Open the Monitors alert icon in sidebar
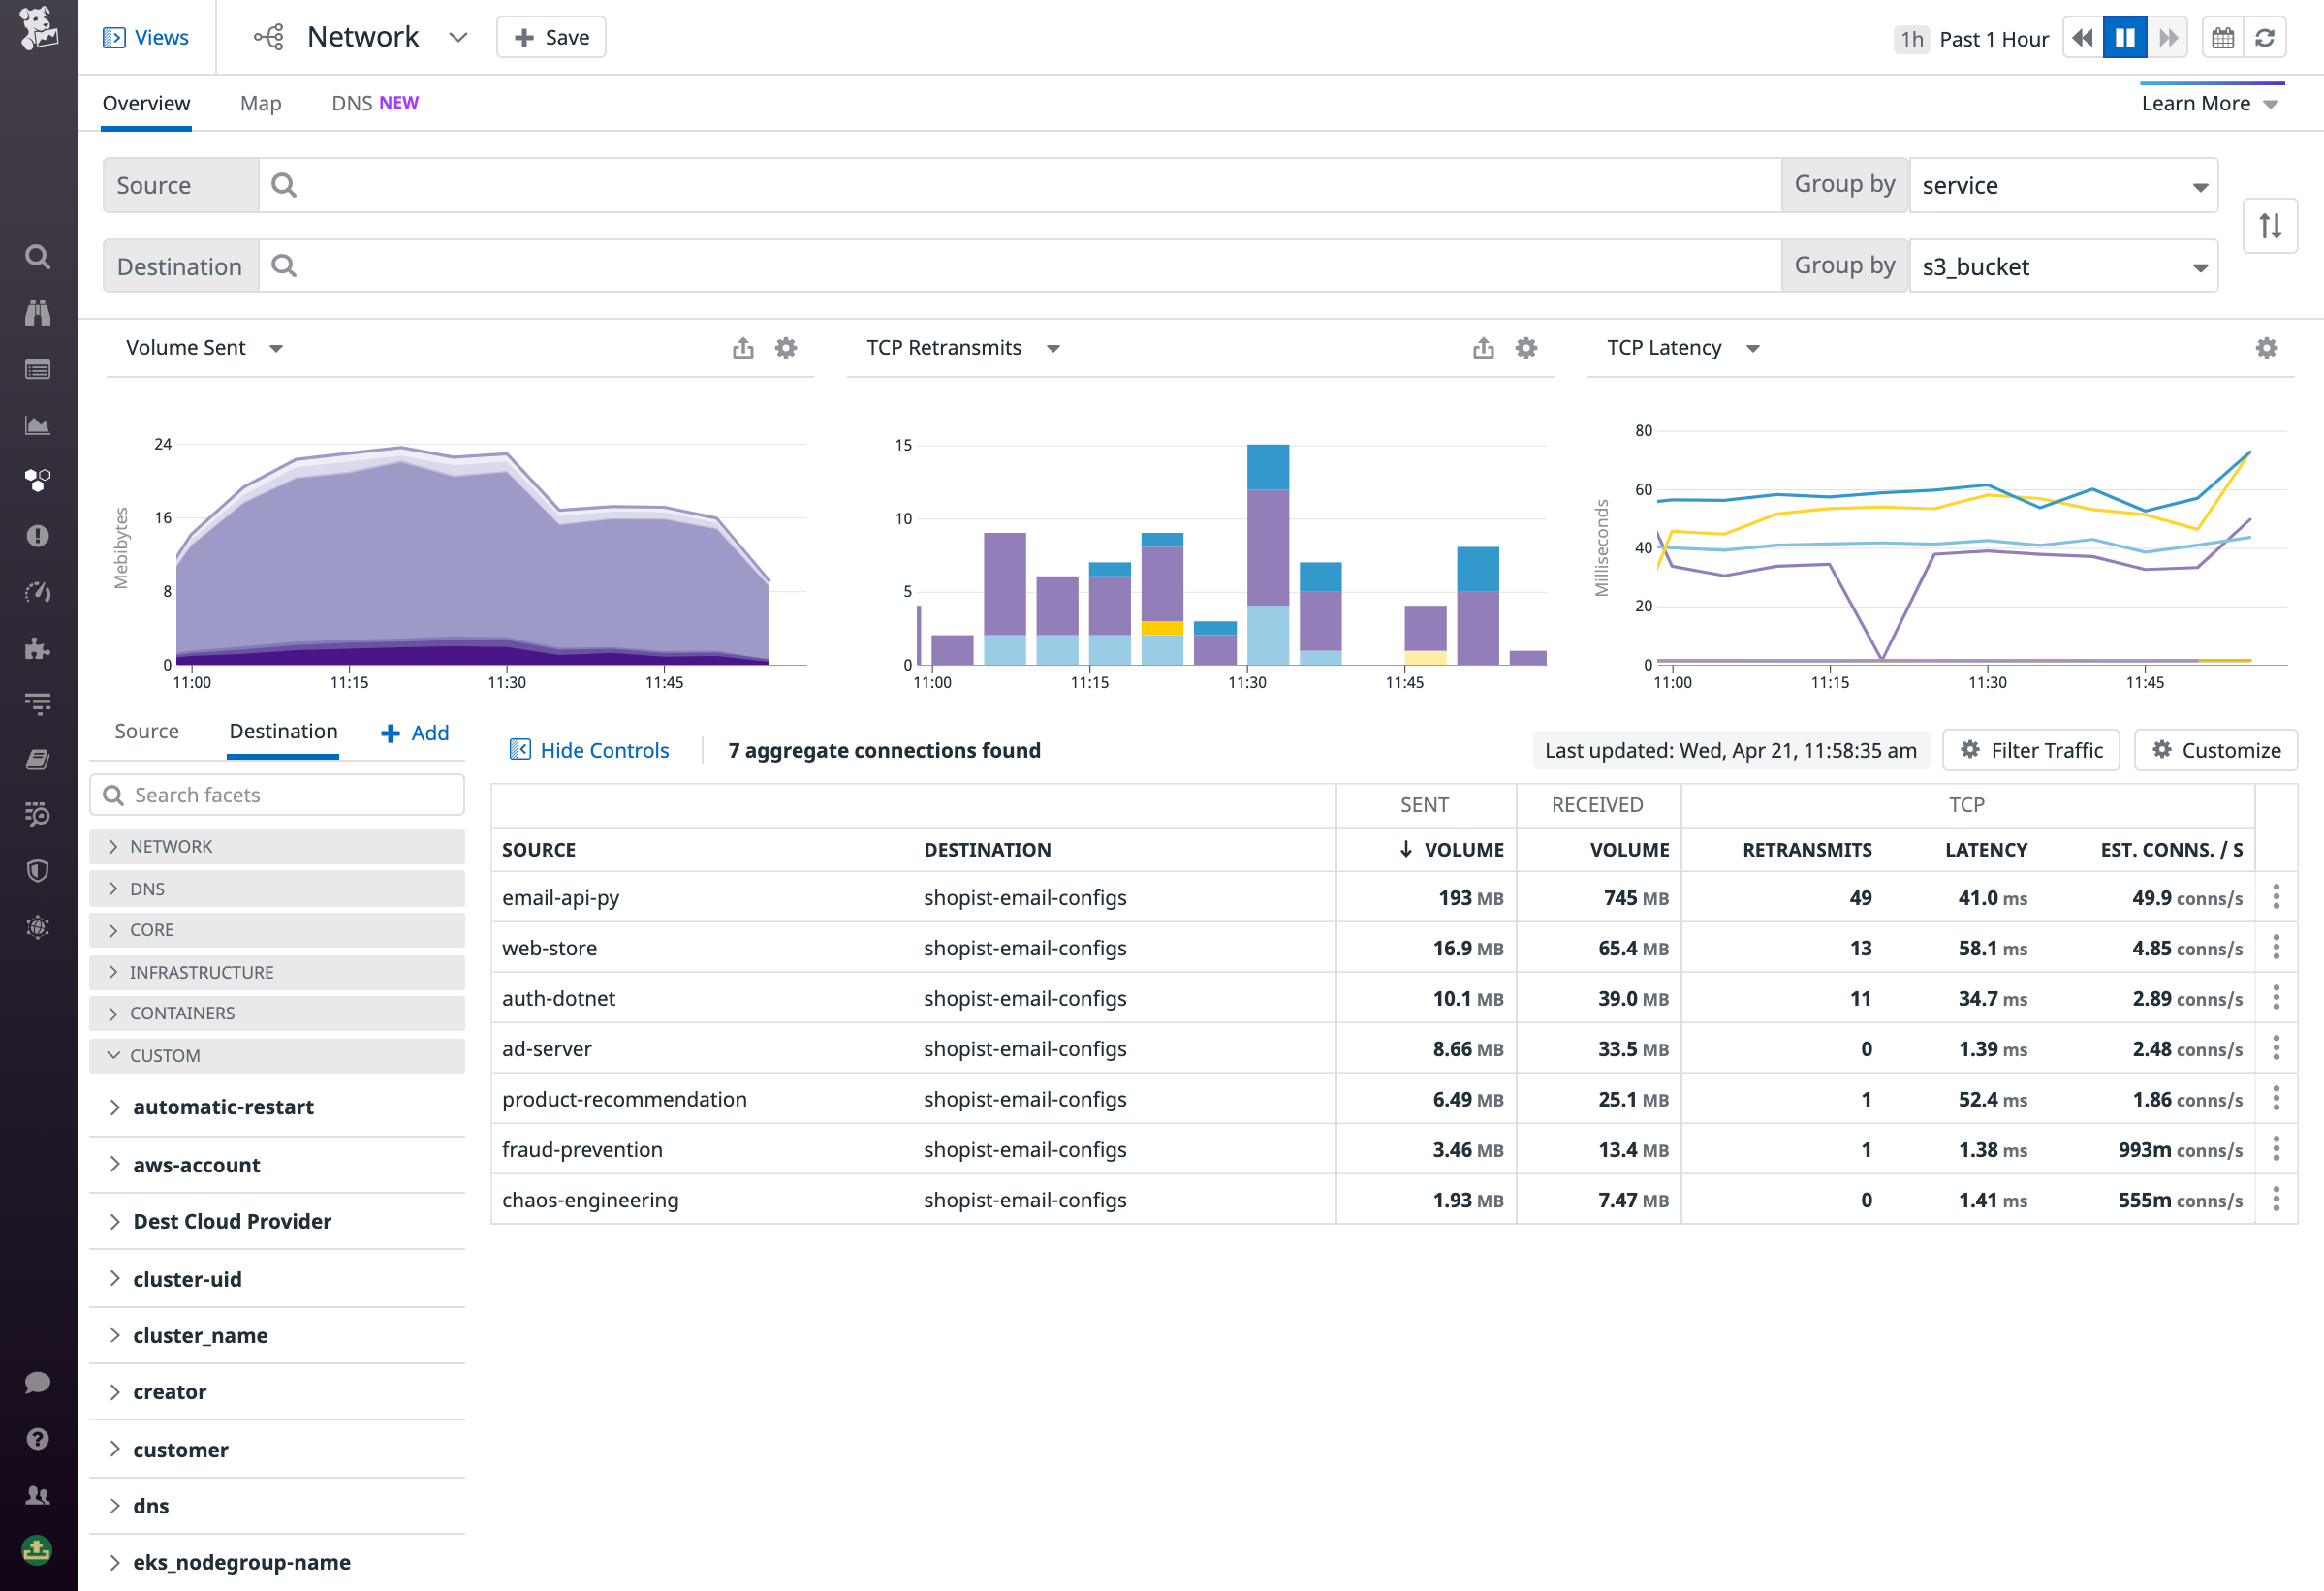This screenshot has height=1591, width=2324. [x=38, y=536]
